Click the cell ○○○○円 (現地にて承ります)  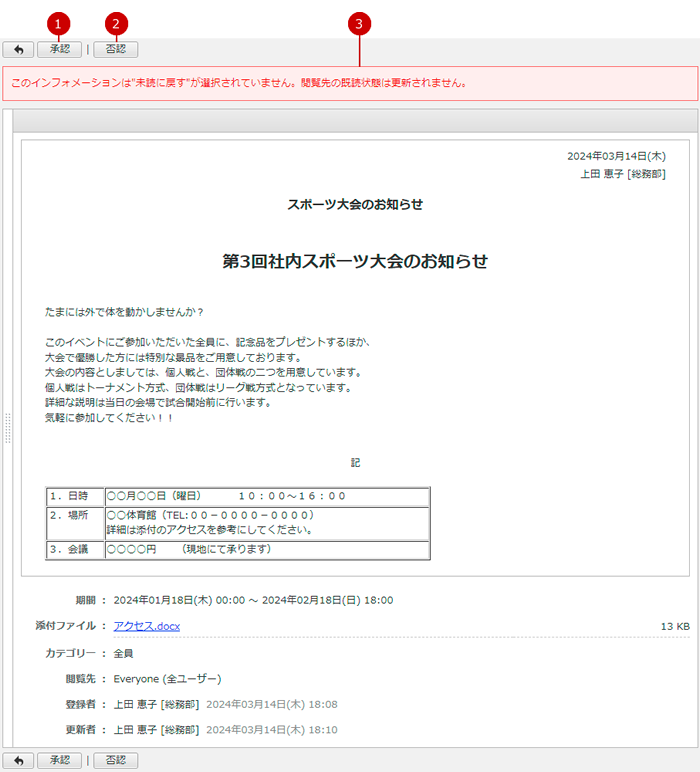pos(267,549)
